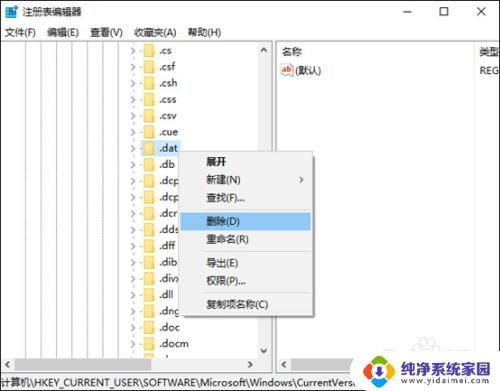Viewport: 500px width, 391px height.
Task: Click the folder icon of .dib key
Action: (149, 262)
